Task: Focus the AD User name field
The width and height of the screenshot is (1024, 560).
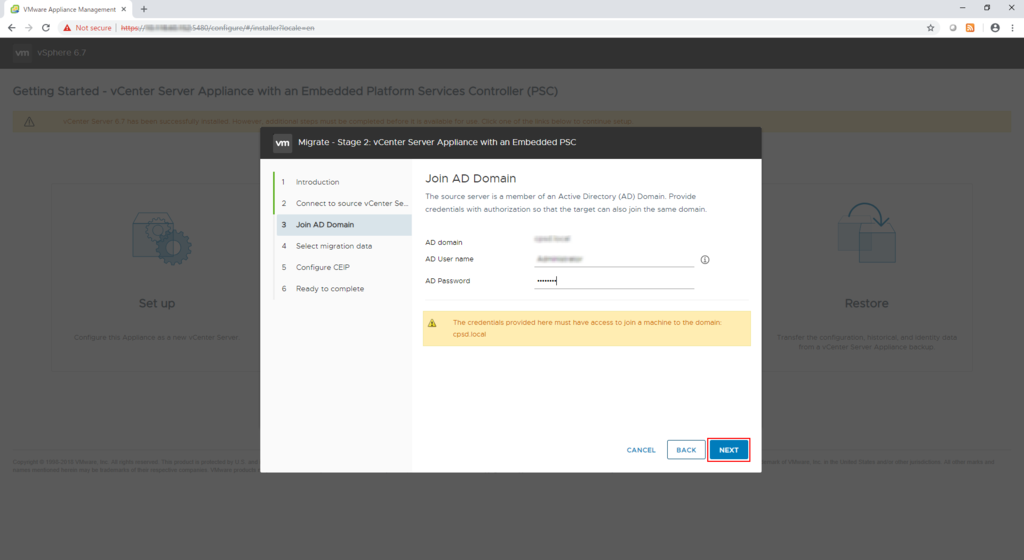Action: pyautogui.click(x=614, y=259)
